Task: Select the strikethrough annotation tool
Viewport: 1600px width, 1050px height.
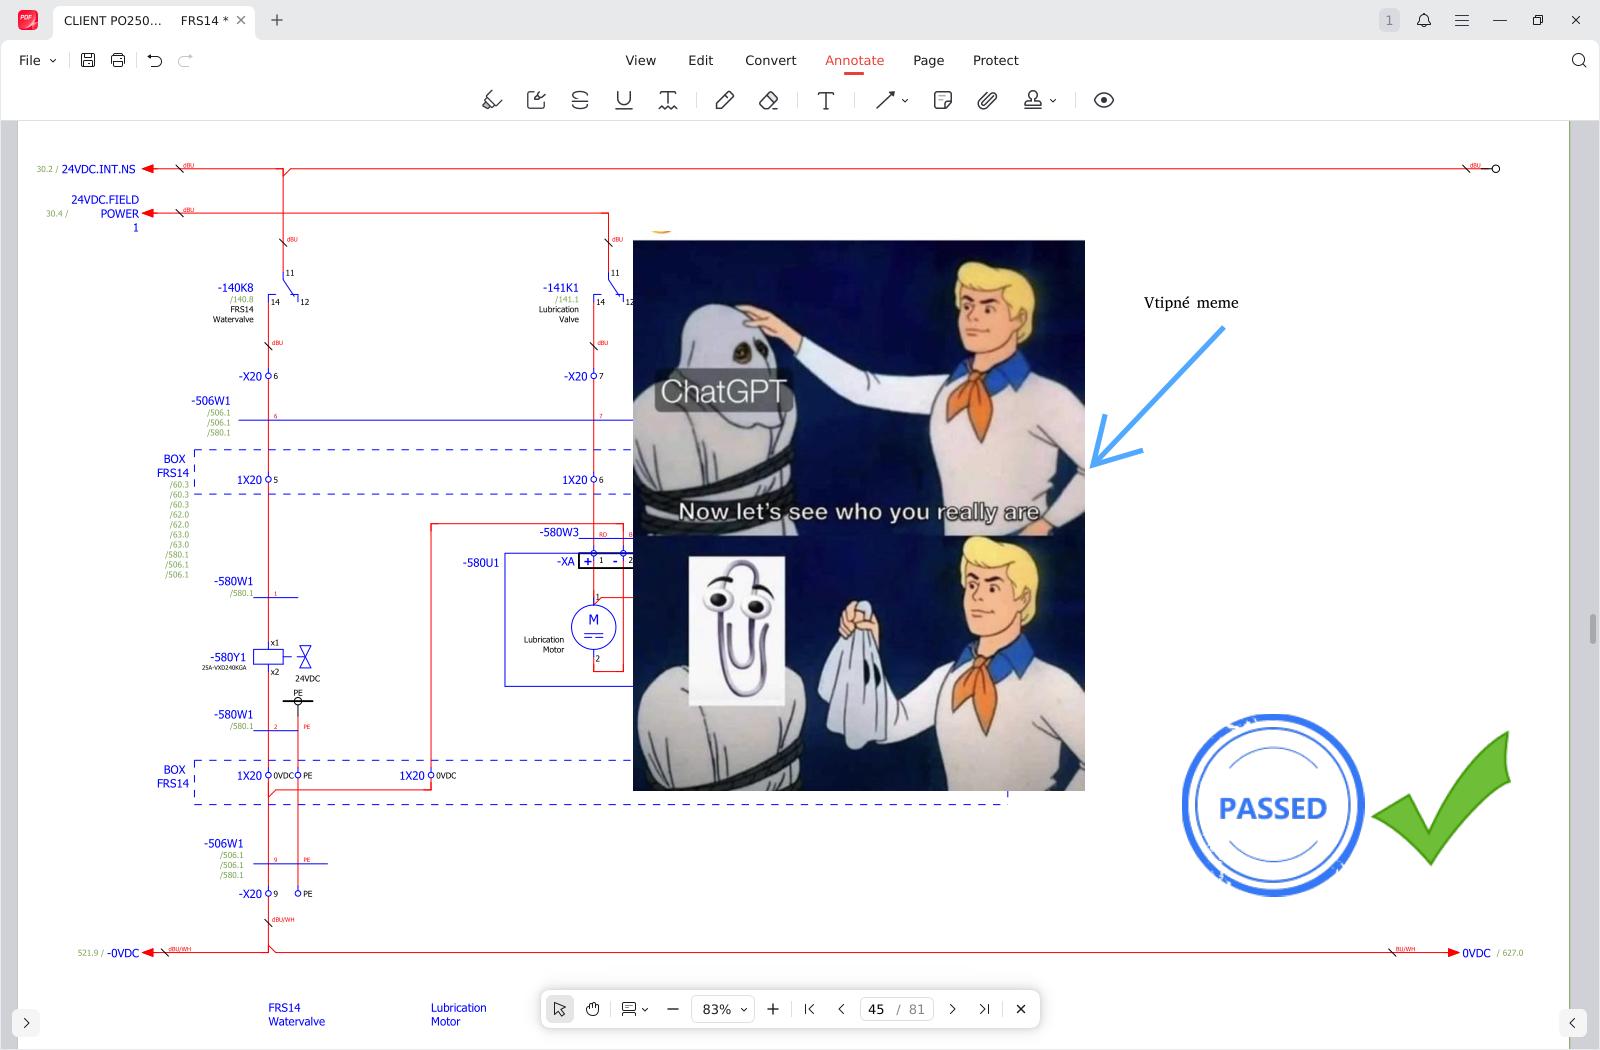Action: [580, 100]
